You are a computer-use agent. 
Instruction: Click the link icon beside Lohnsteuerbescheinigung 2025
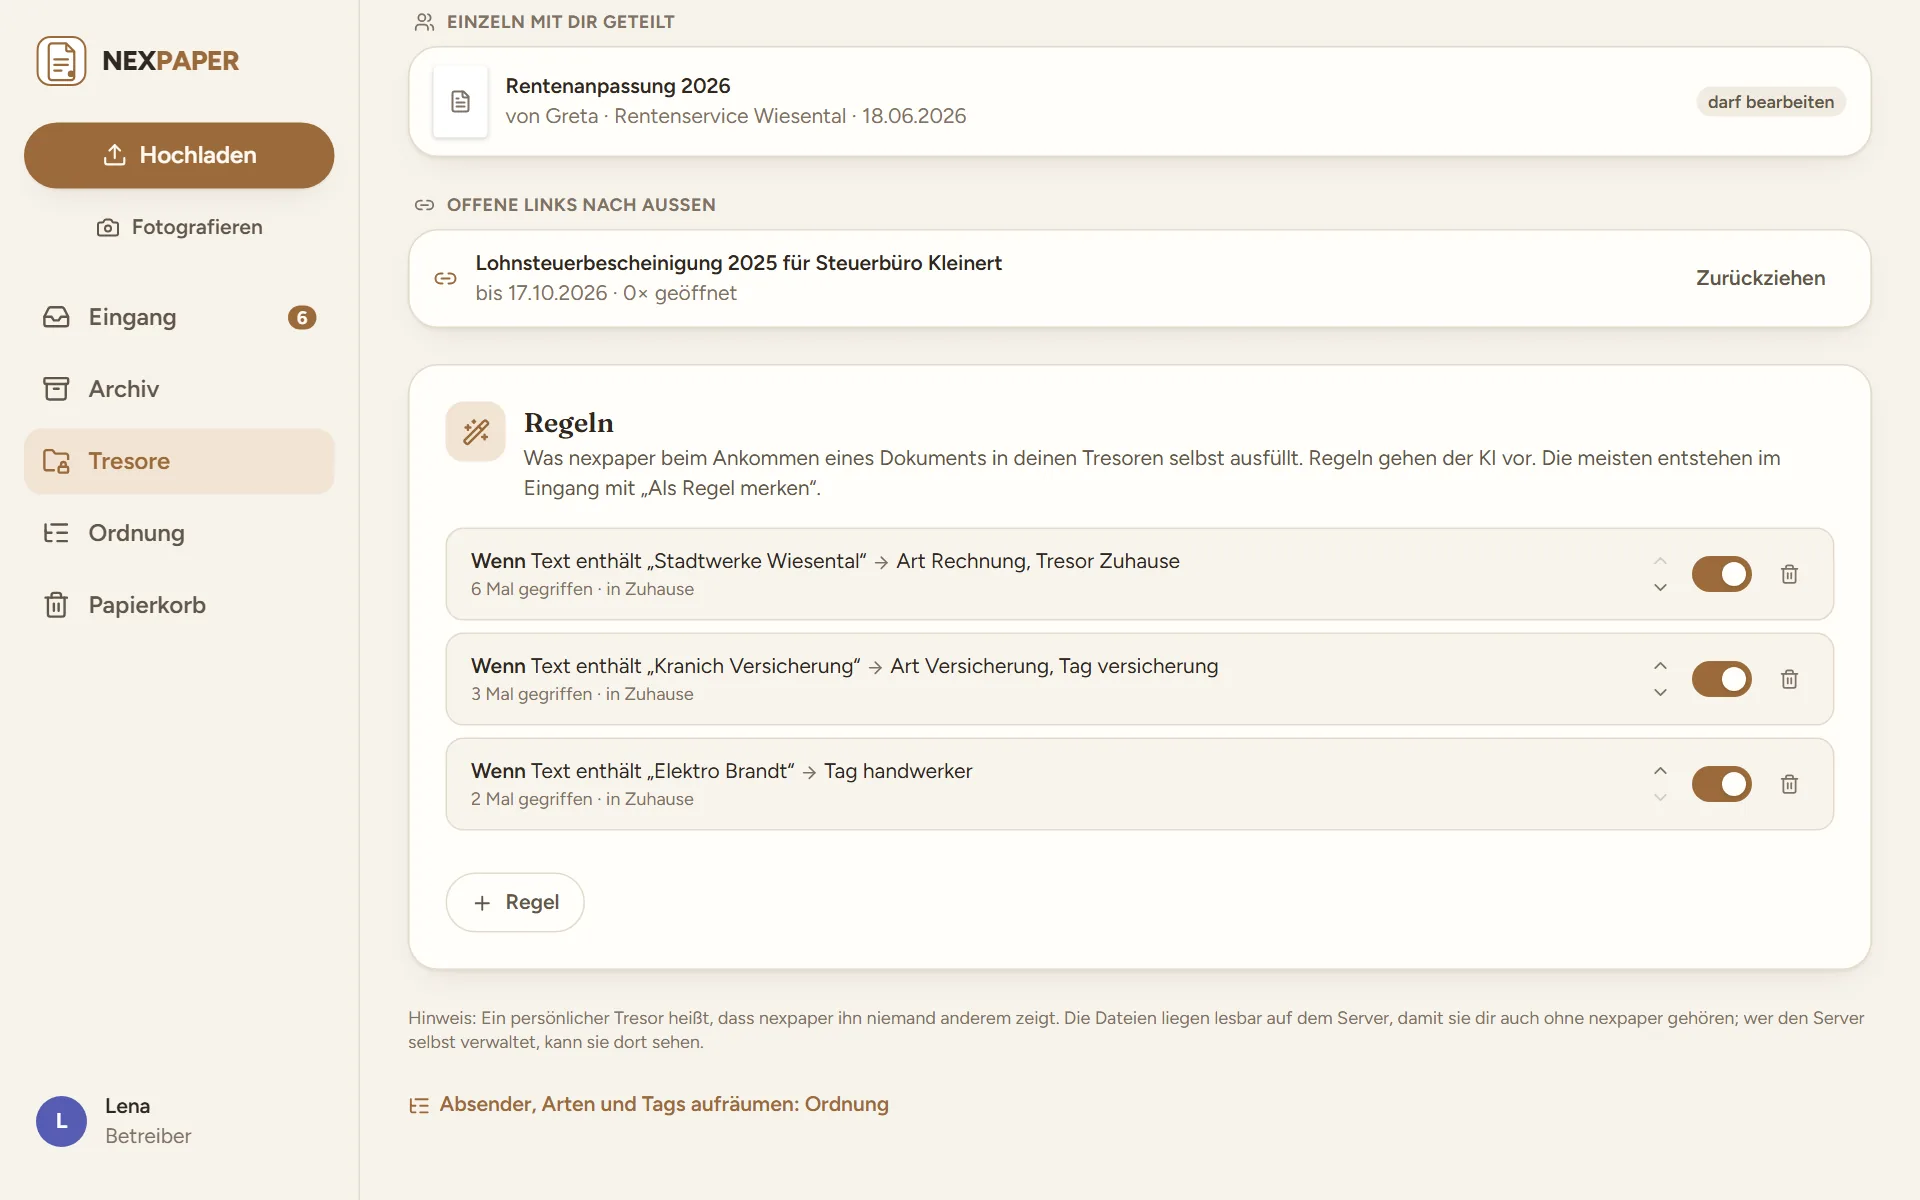[x=445, y=278]
